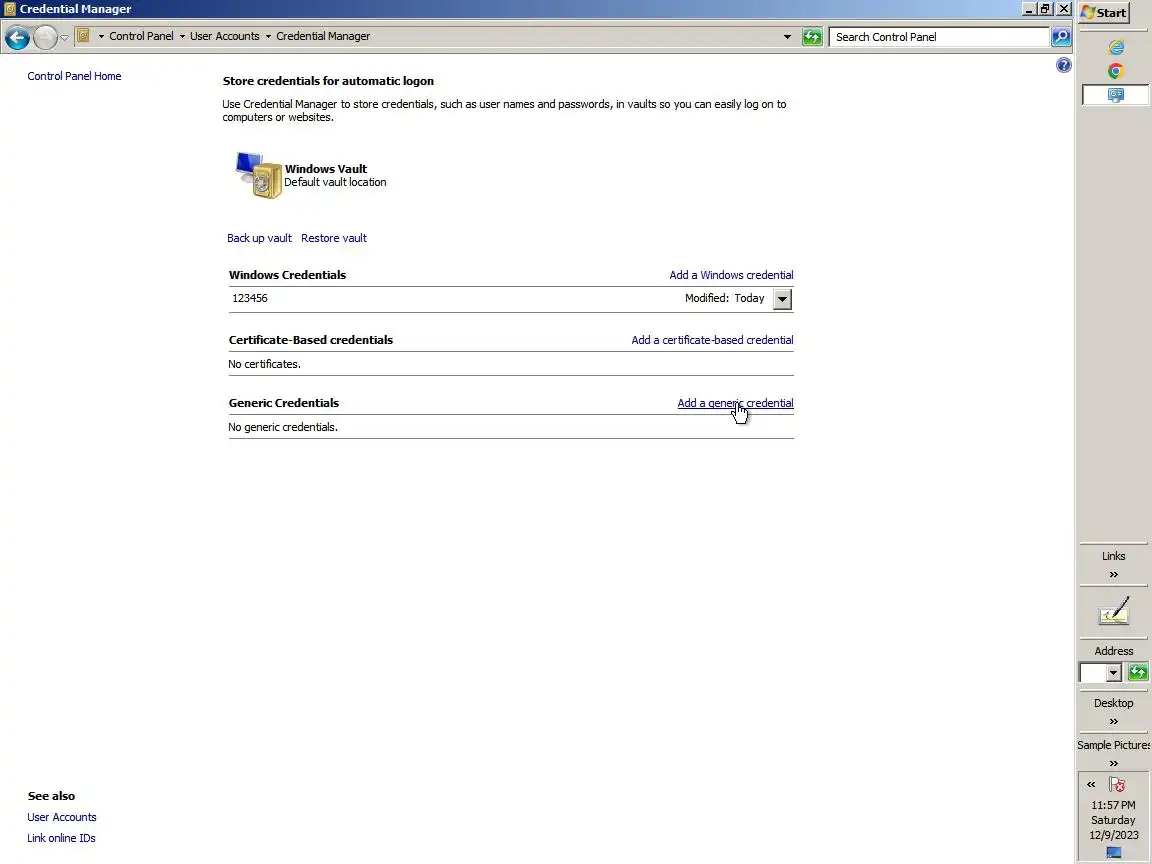
Task: Open the recent pages arrow beside Forward
Action: (65, 37)
